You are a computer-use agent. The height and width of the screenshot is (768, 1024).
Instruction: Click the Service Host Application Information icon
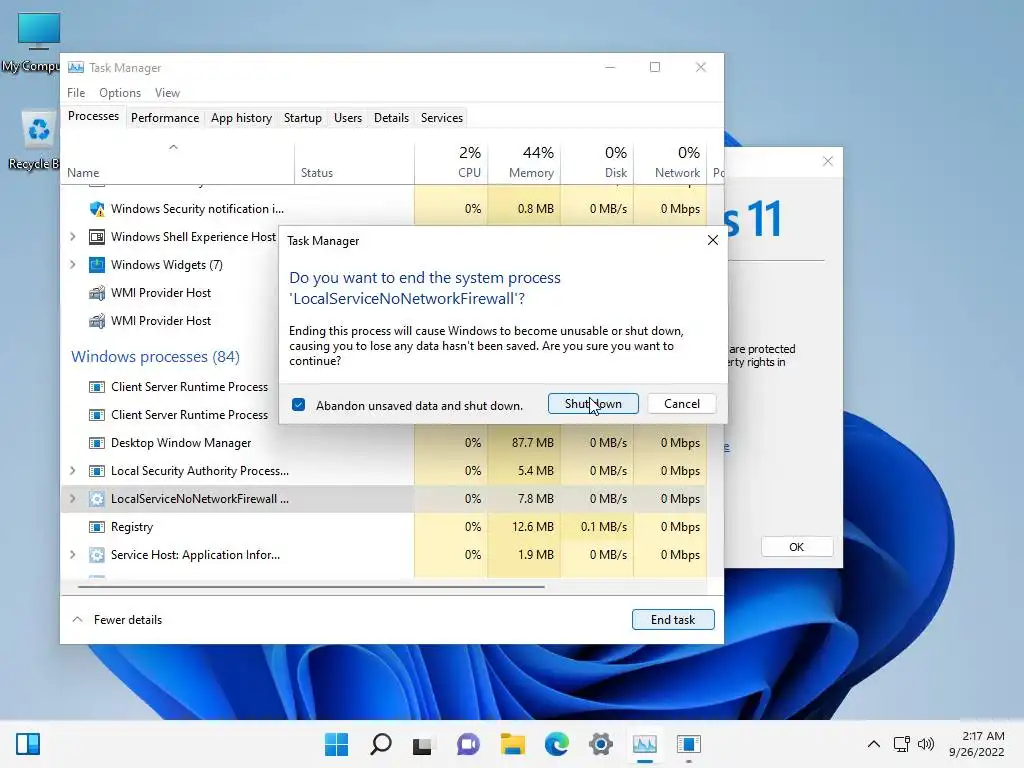[x=97, y=555]
